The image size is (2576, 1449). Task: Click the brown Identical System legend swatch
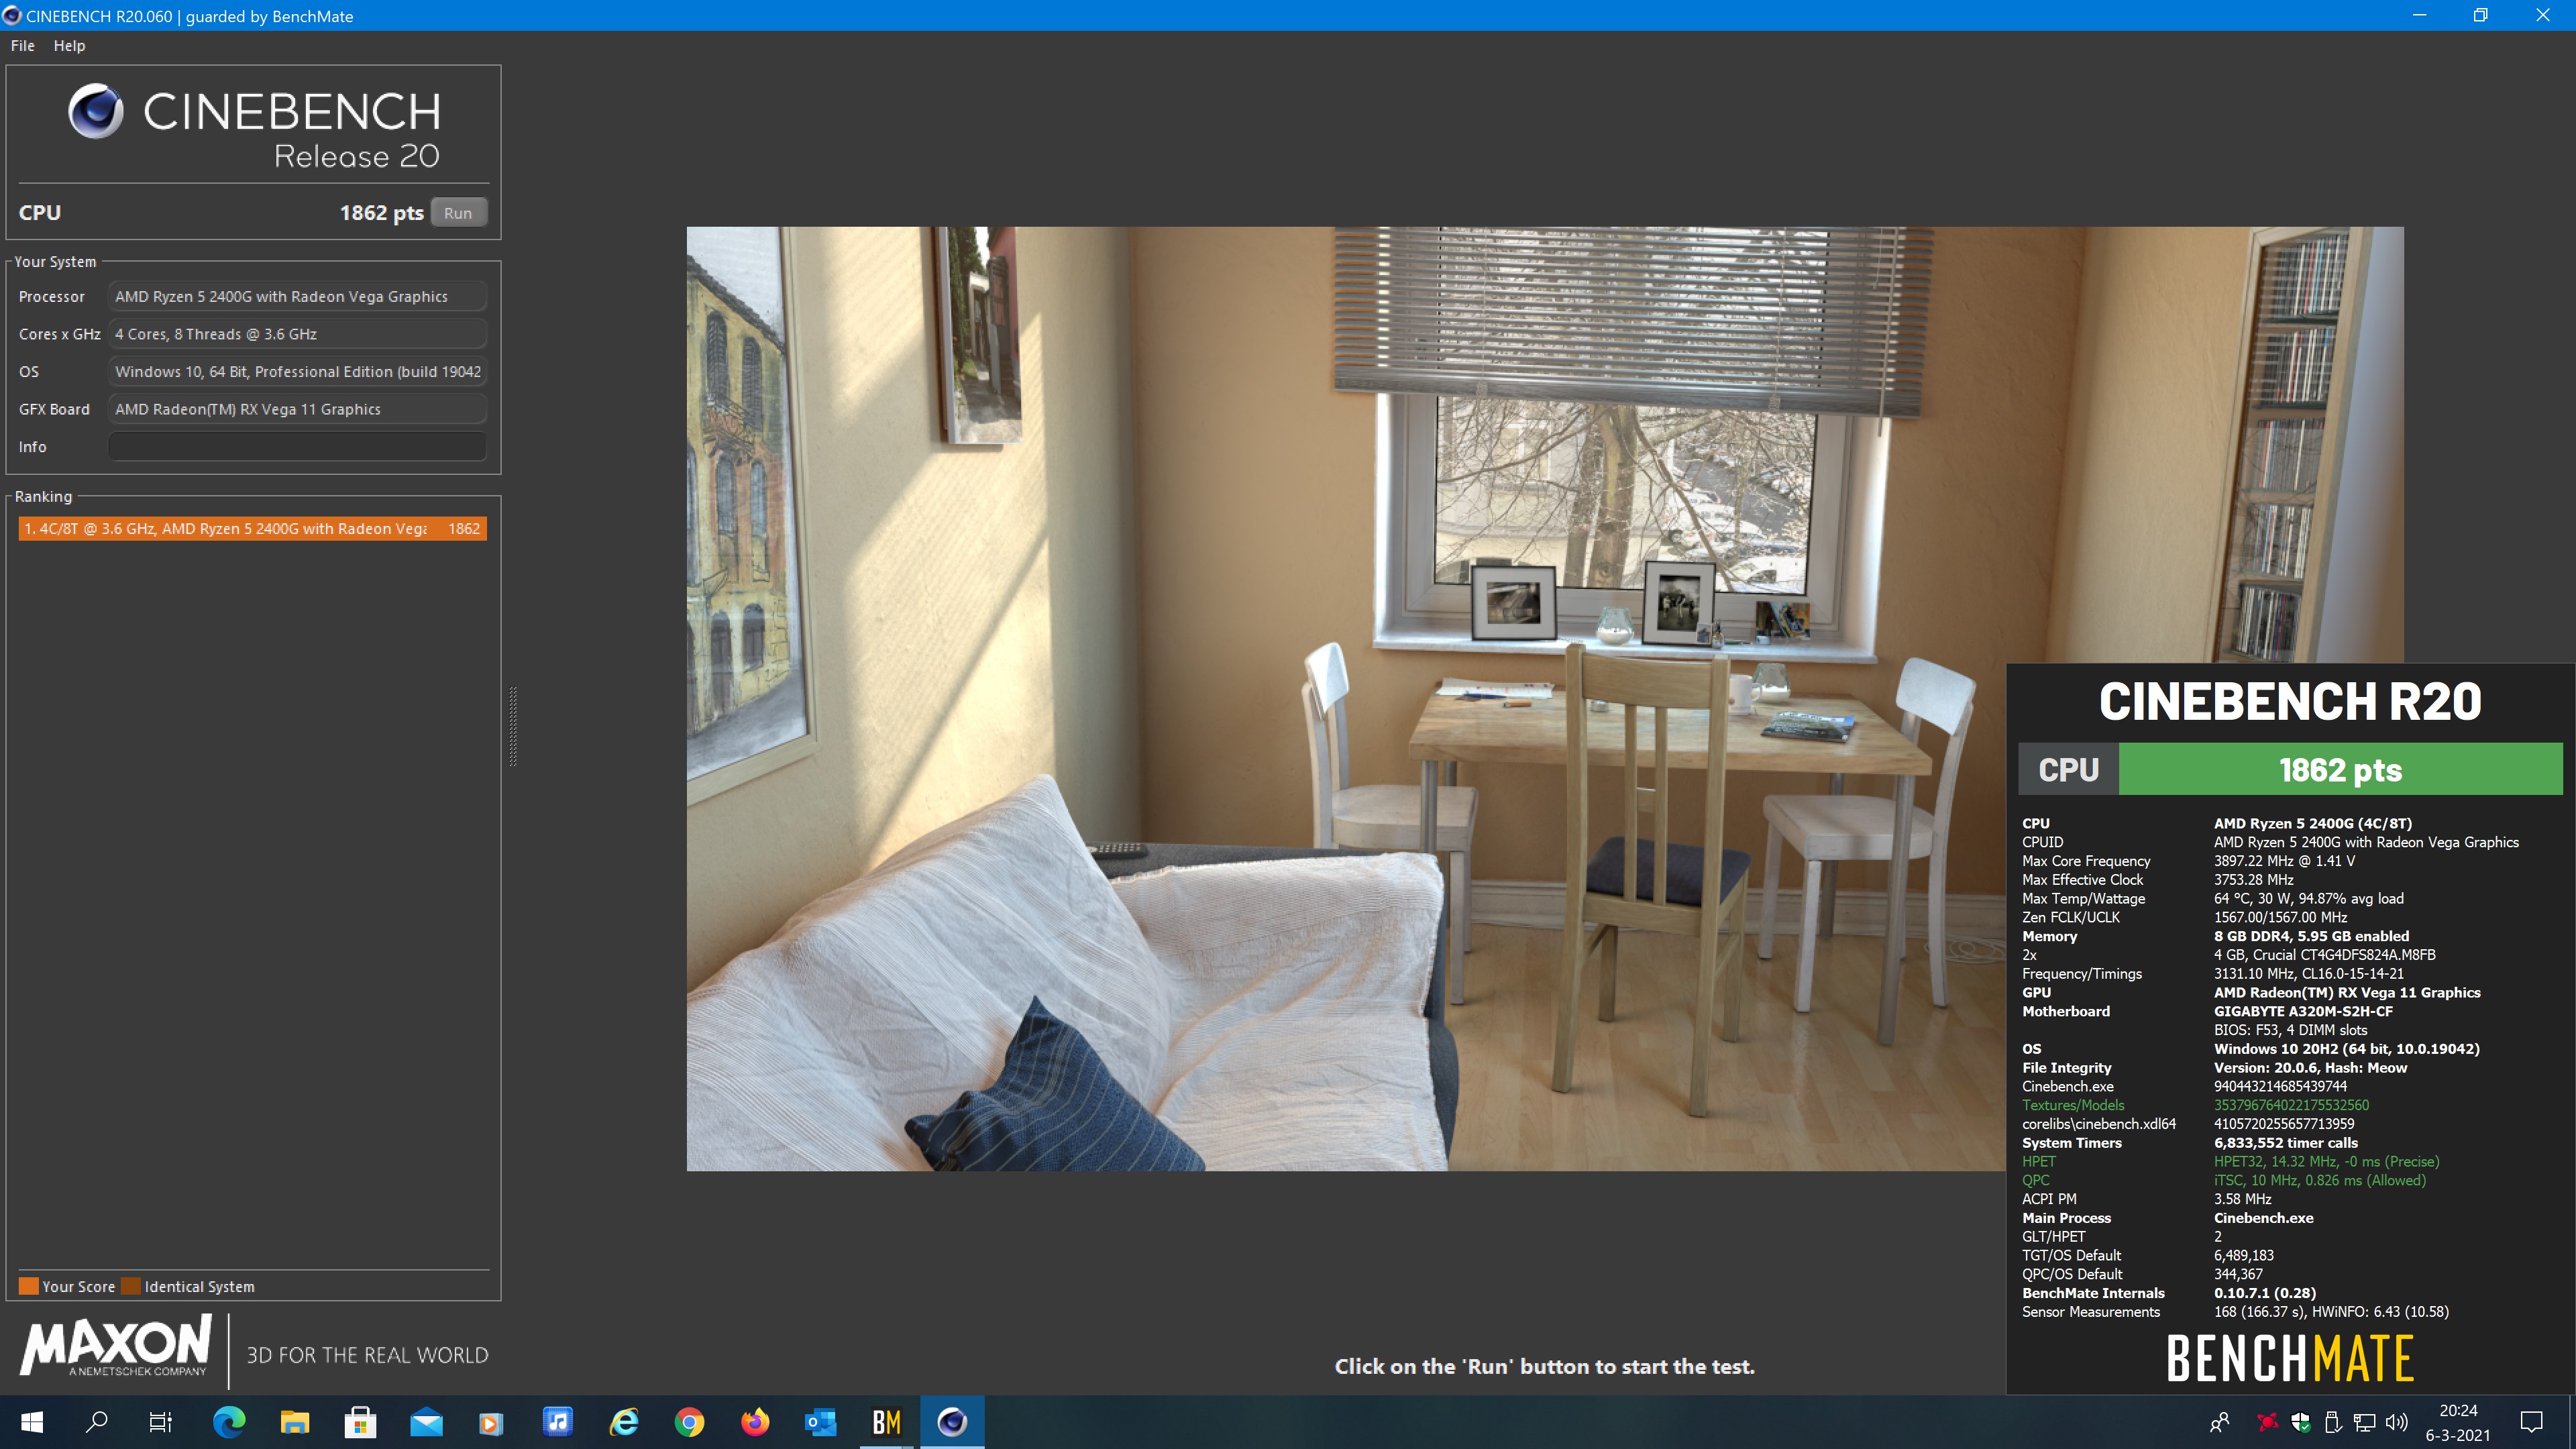131,1286
